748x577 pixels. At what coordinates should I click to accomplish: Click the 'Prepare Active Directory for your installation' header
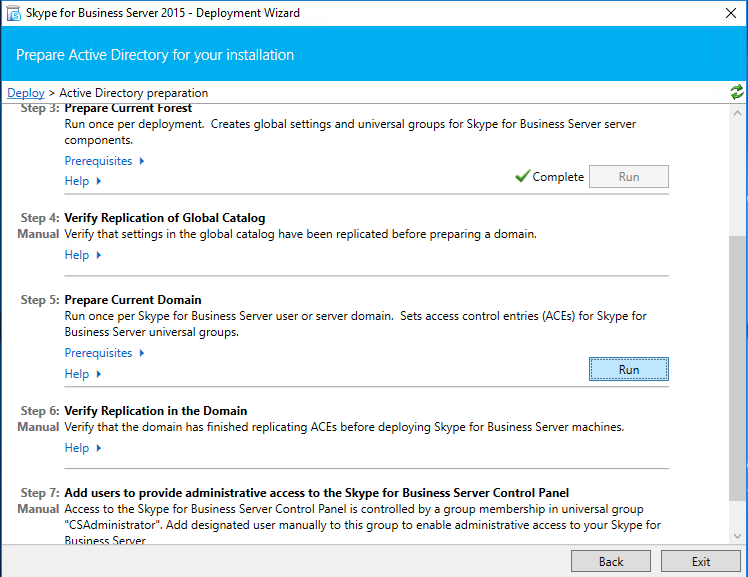pos(155,55)
